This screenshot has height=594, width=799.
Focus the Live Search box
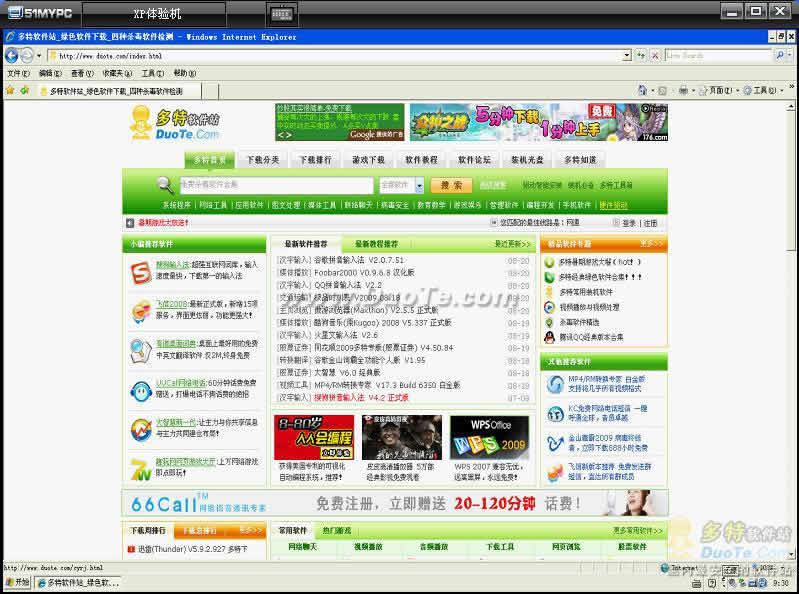tap(718, 56)
